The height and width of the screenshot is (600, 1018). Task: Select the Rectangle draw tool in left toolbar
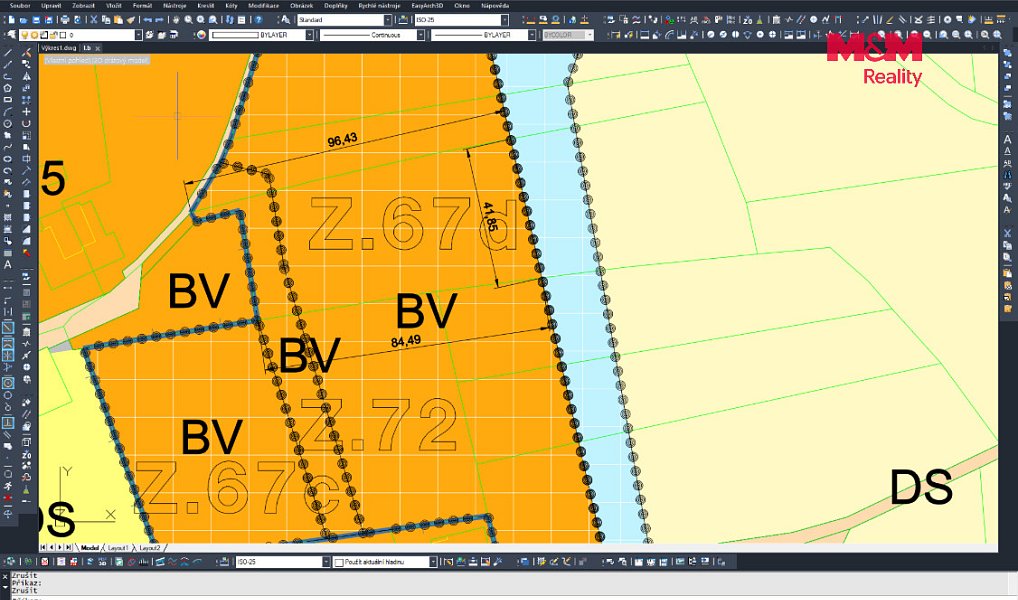pos(8,99)
